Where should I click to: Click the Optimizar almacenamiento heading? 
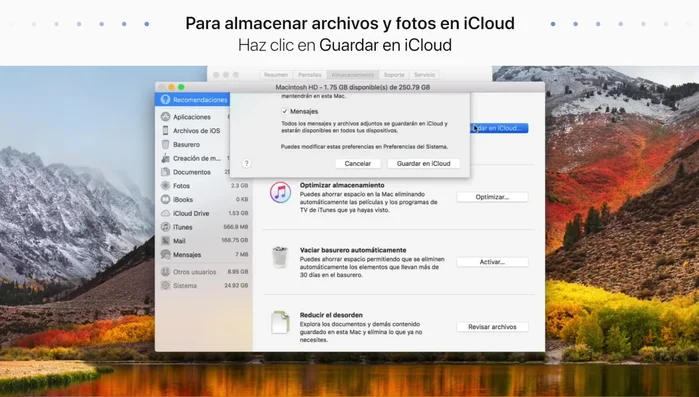point(342,185)
